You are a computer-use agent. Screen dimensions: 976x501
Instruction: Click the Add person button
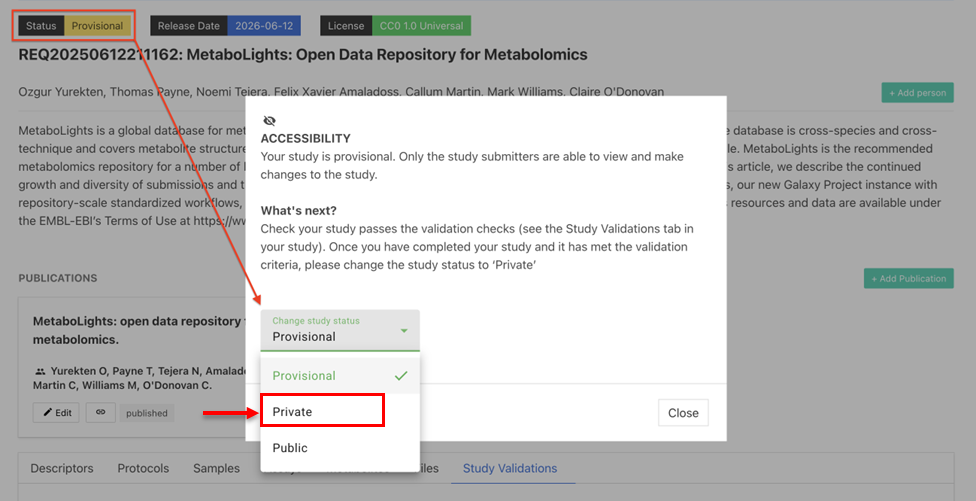917,93
